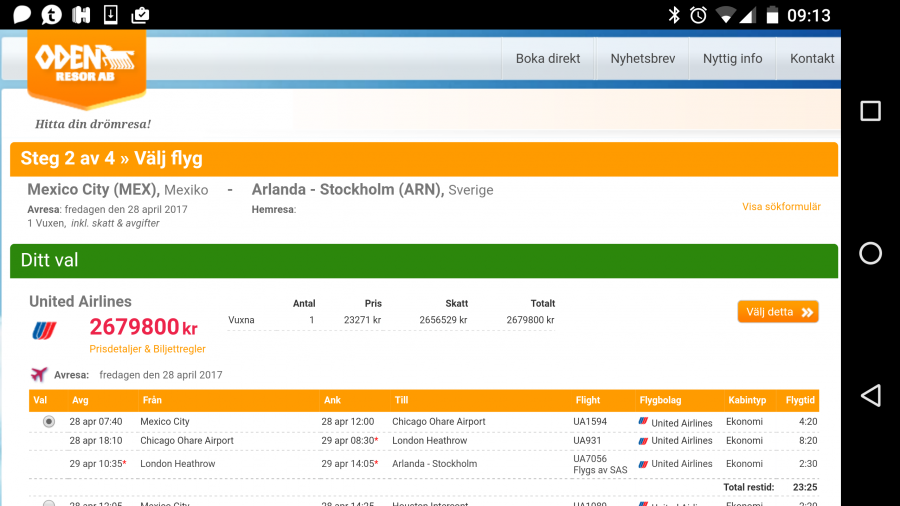Image resolution: width=900 pixels, height=506 pixels.
Task: Select the radio button for the 07:40 departure
Action: (x=48, y=422)
